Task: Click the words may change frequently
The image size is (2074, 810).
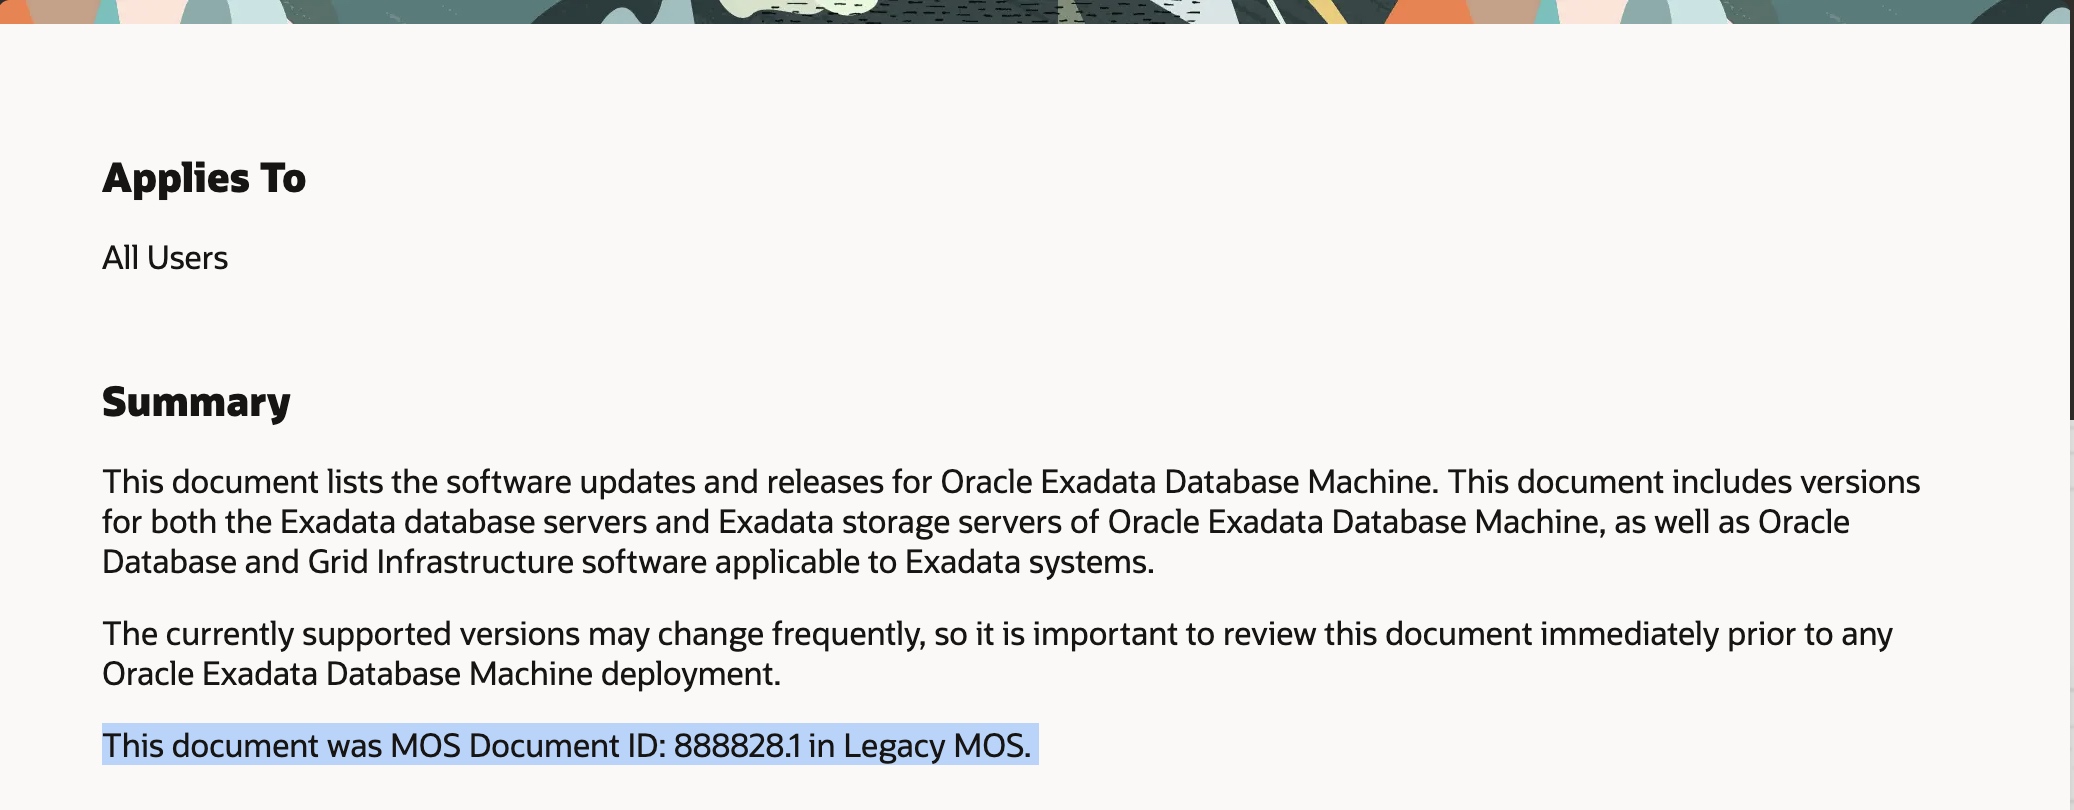Action: 756,634
